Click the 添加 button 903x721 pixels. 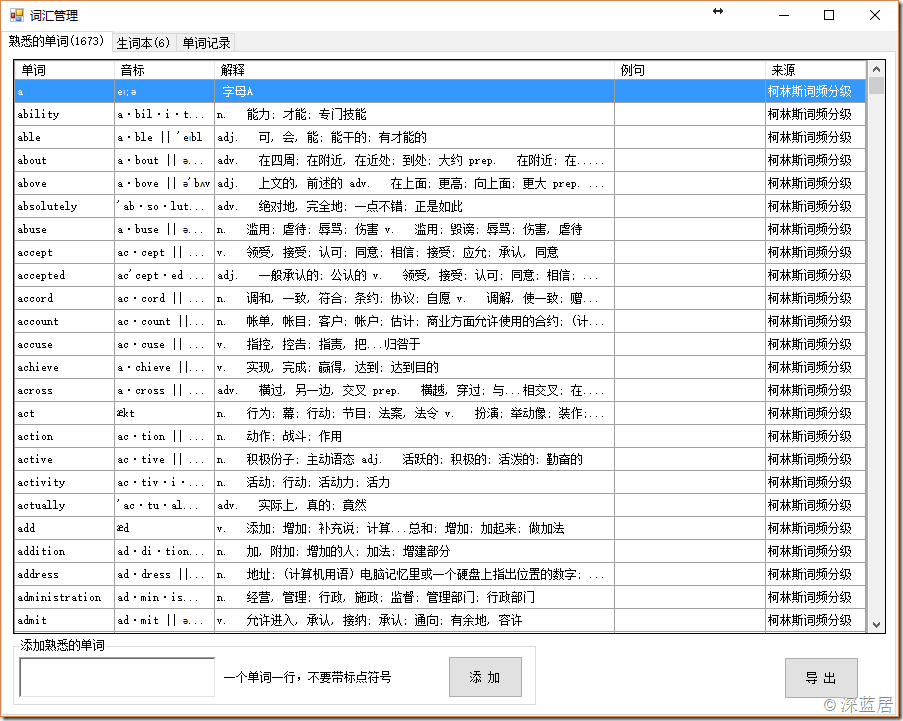(485, 677)
